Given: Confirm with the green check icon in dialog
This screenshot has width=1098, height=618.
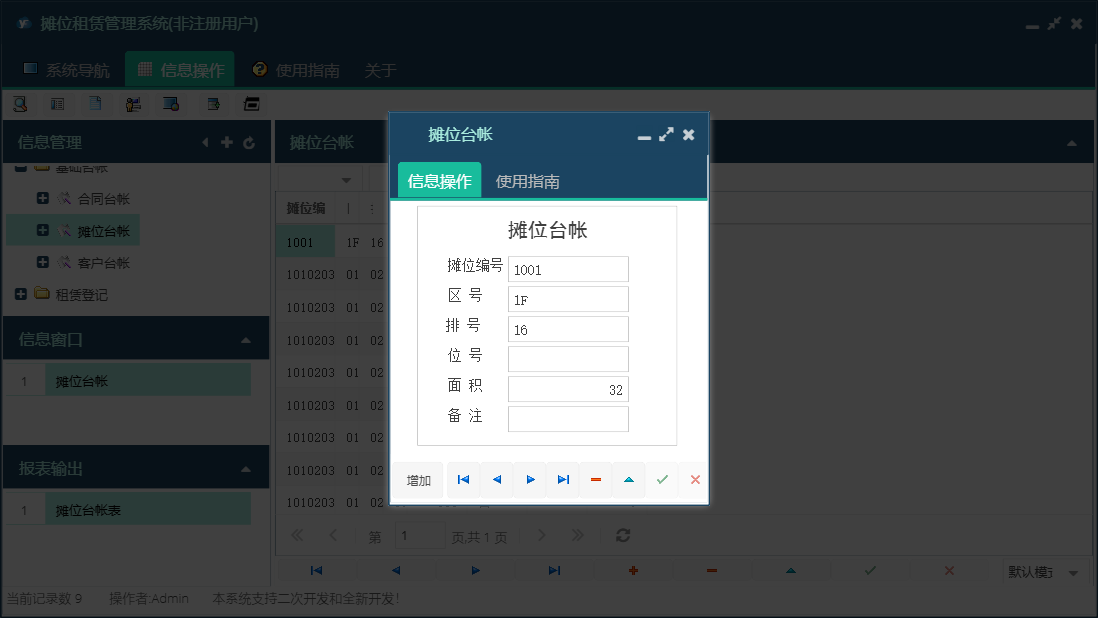Looking at the screenshot, I should (x=662, y=480).
